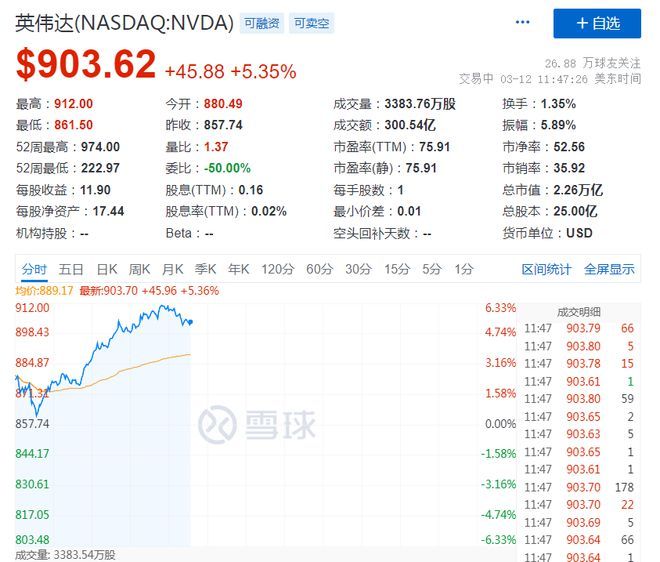The height and width of the screenshot is (562, 660).
Task: Click the 换手 value 1.35%
Action: 558,104
